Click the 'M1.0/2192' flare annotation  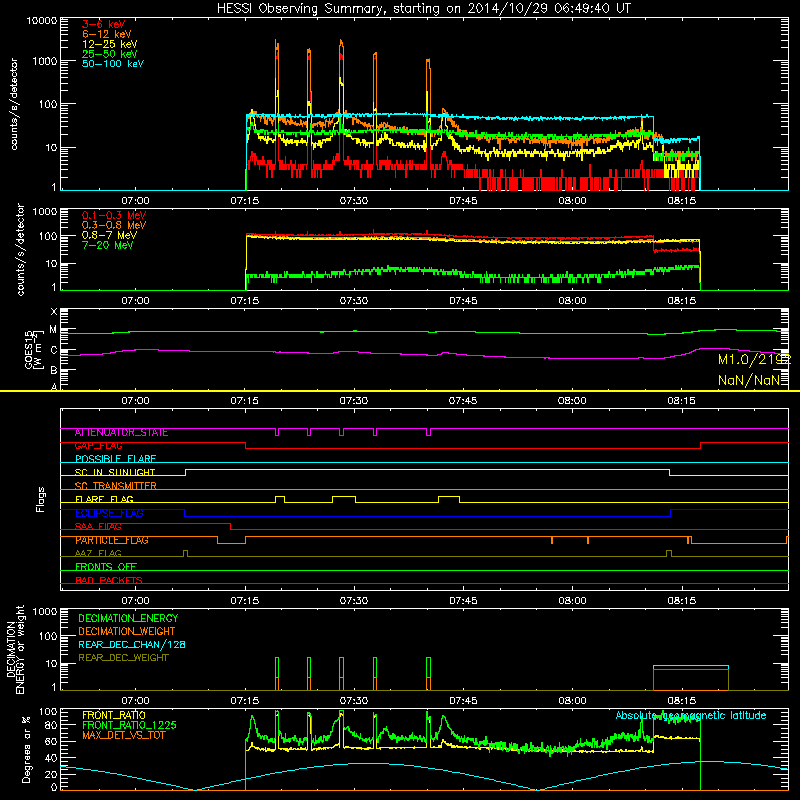(754, 360)
